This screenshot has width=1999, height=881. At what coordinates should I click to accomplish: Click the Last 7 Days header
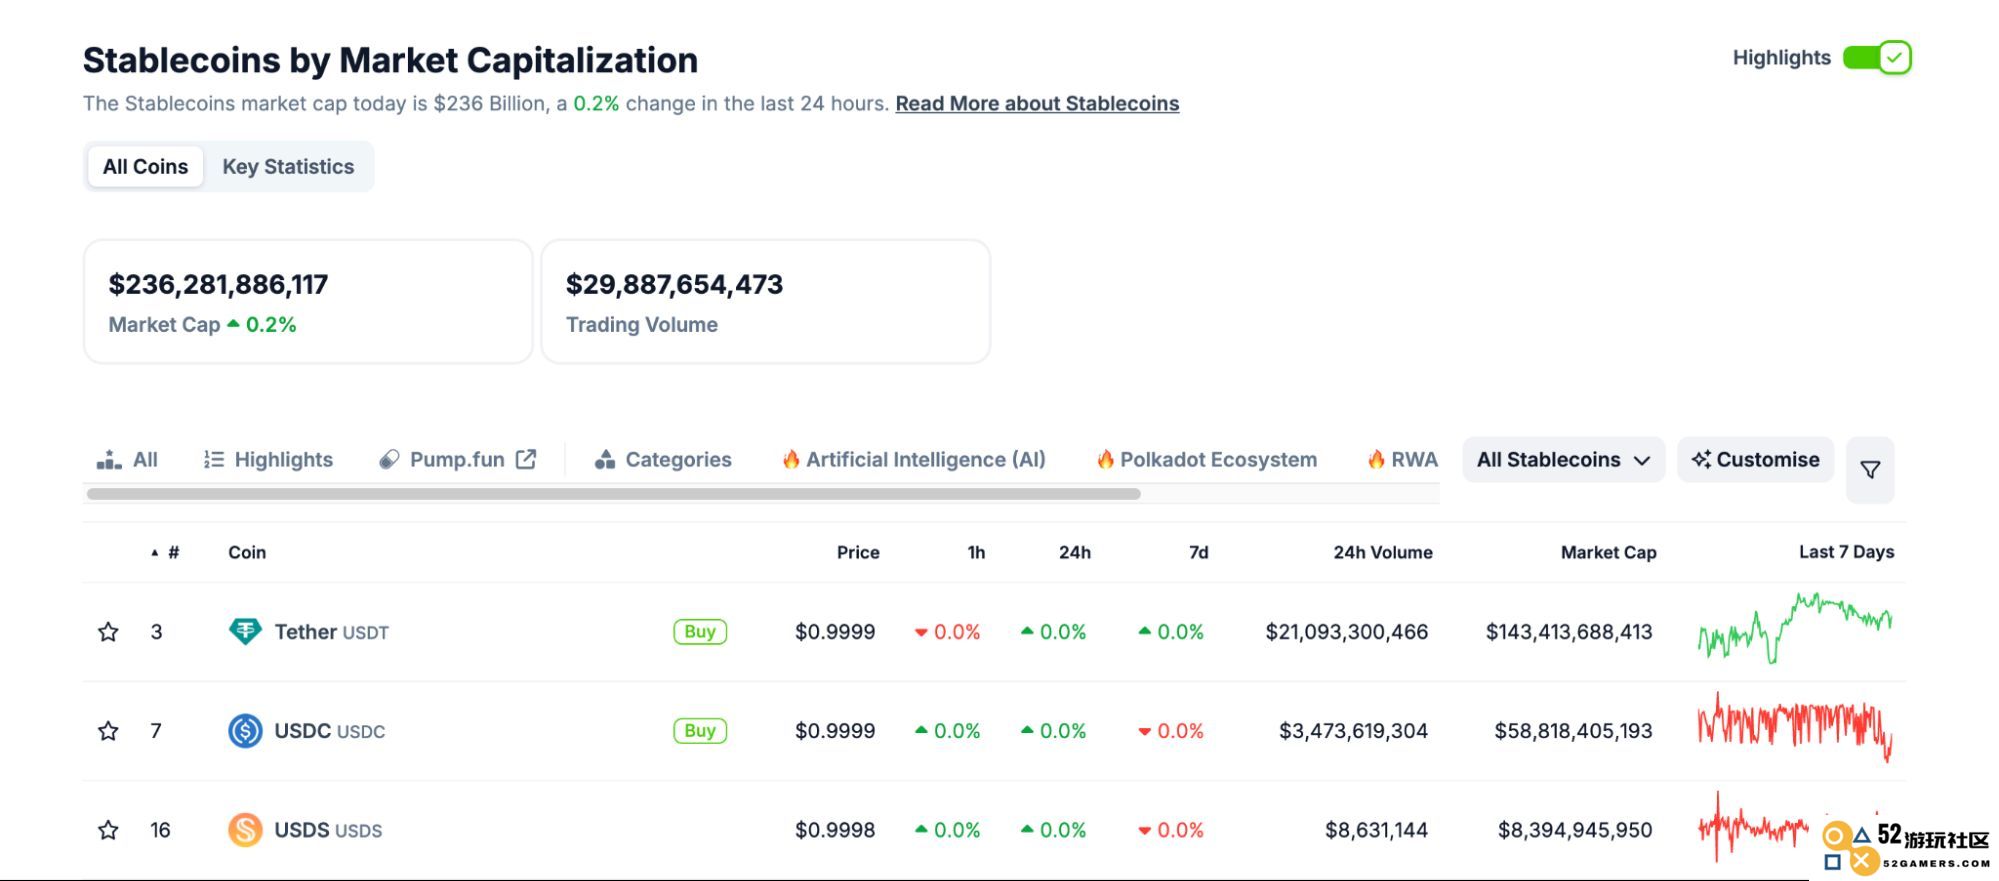point(1846,552)
